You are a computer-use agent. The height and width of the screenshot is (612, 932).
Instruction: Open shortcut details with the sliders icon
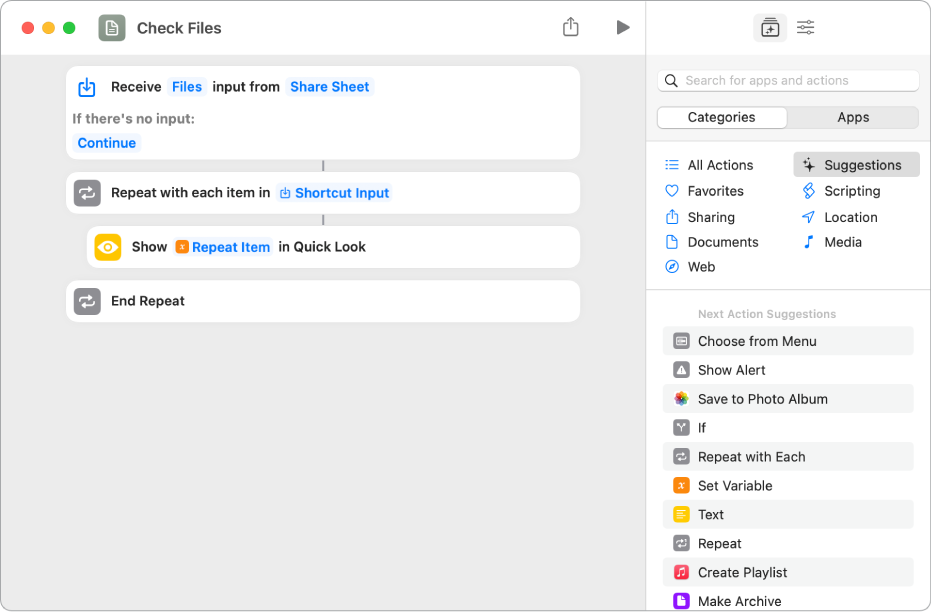[805, 27]
